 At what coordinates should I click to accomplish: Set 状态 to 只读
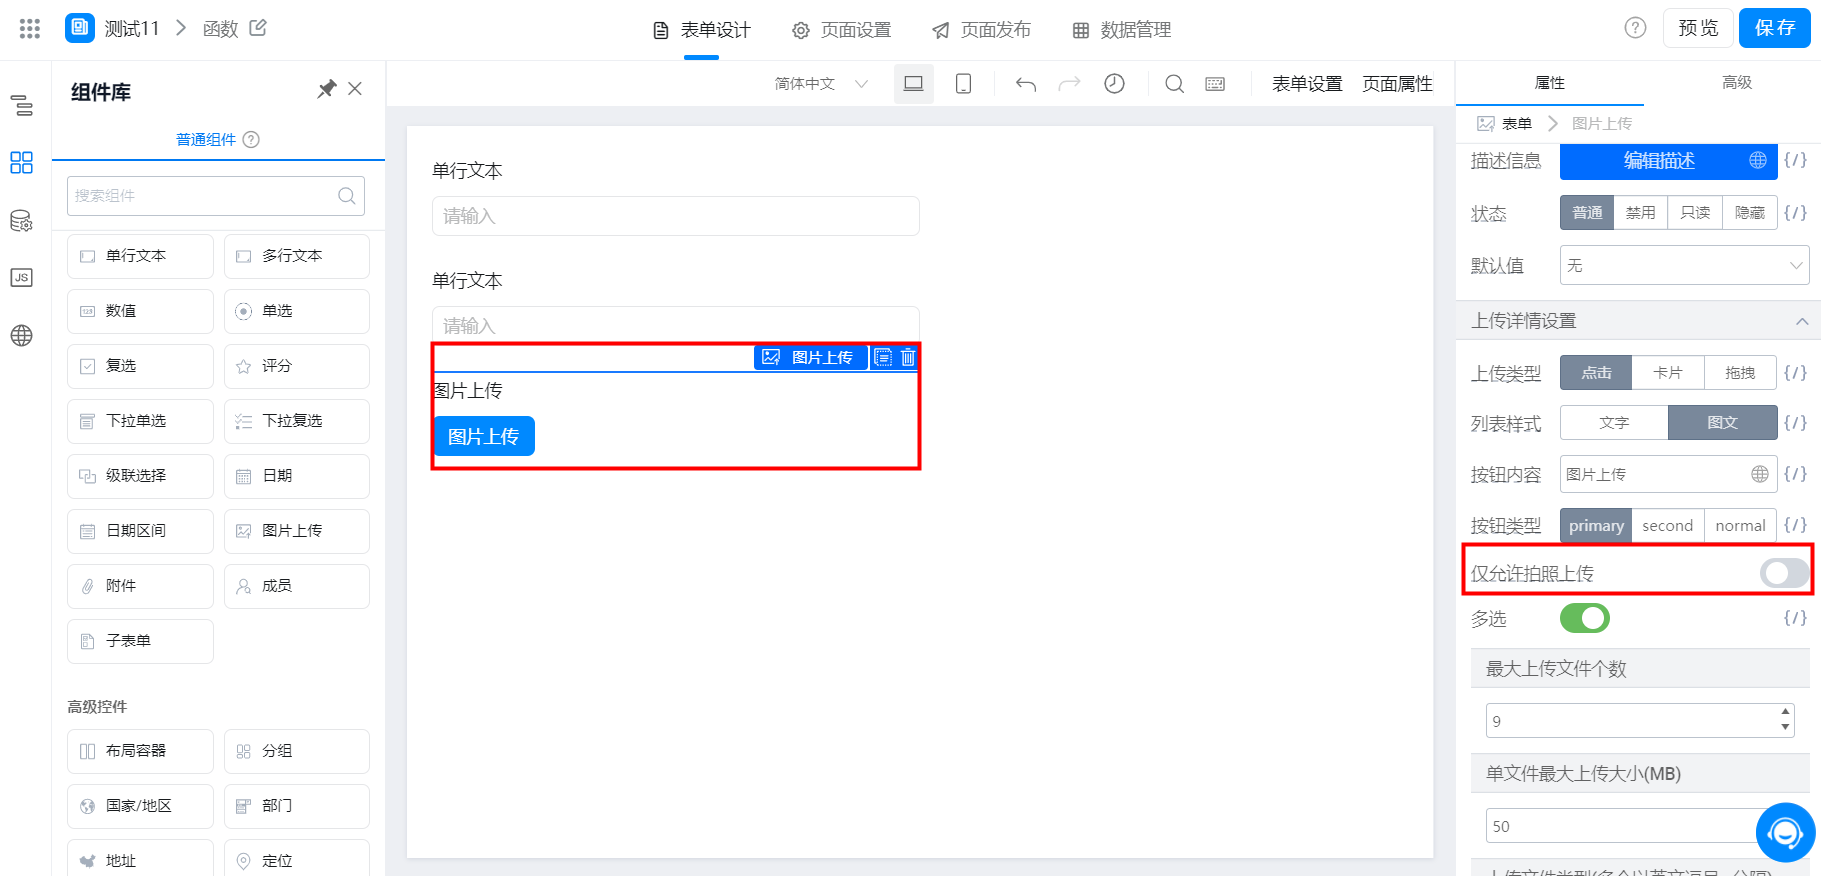[x=1695, y=213]
